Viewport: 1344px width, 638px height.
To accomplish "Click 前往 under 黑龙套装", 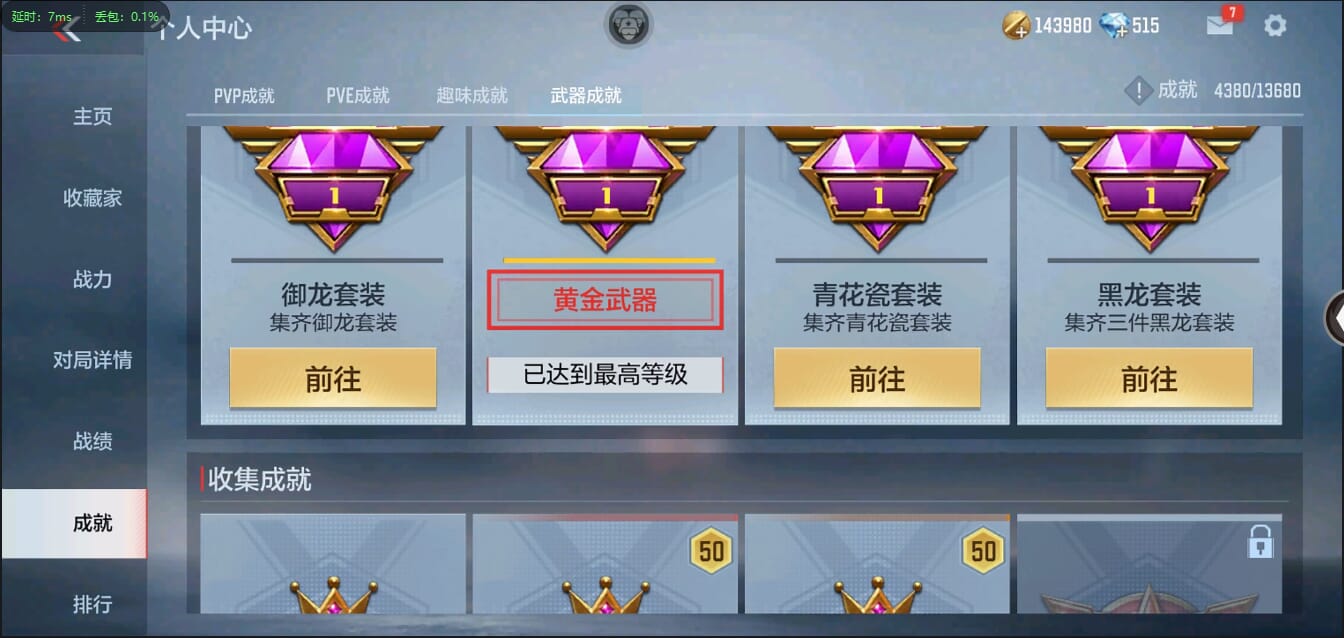I will click(1149, 378).
